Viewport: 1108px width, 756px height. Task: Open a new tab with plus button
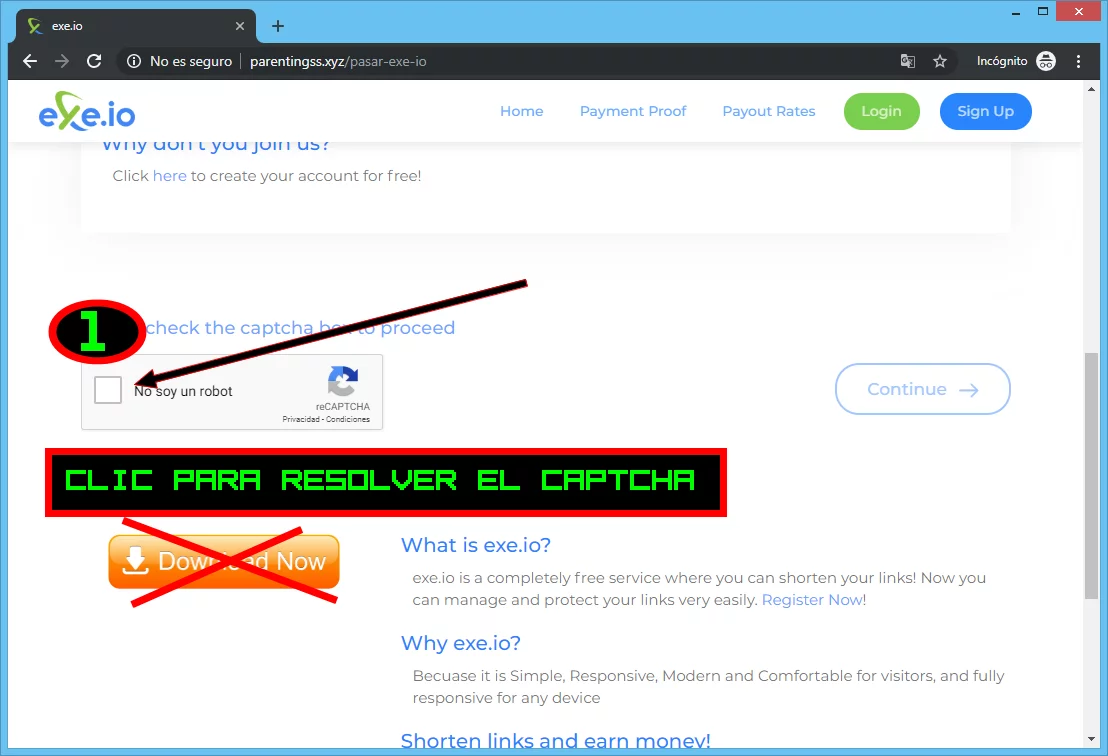(278, 26)
